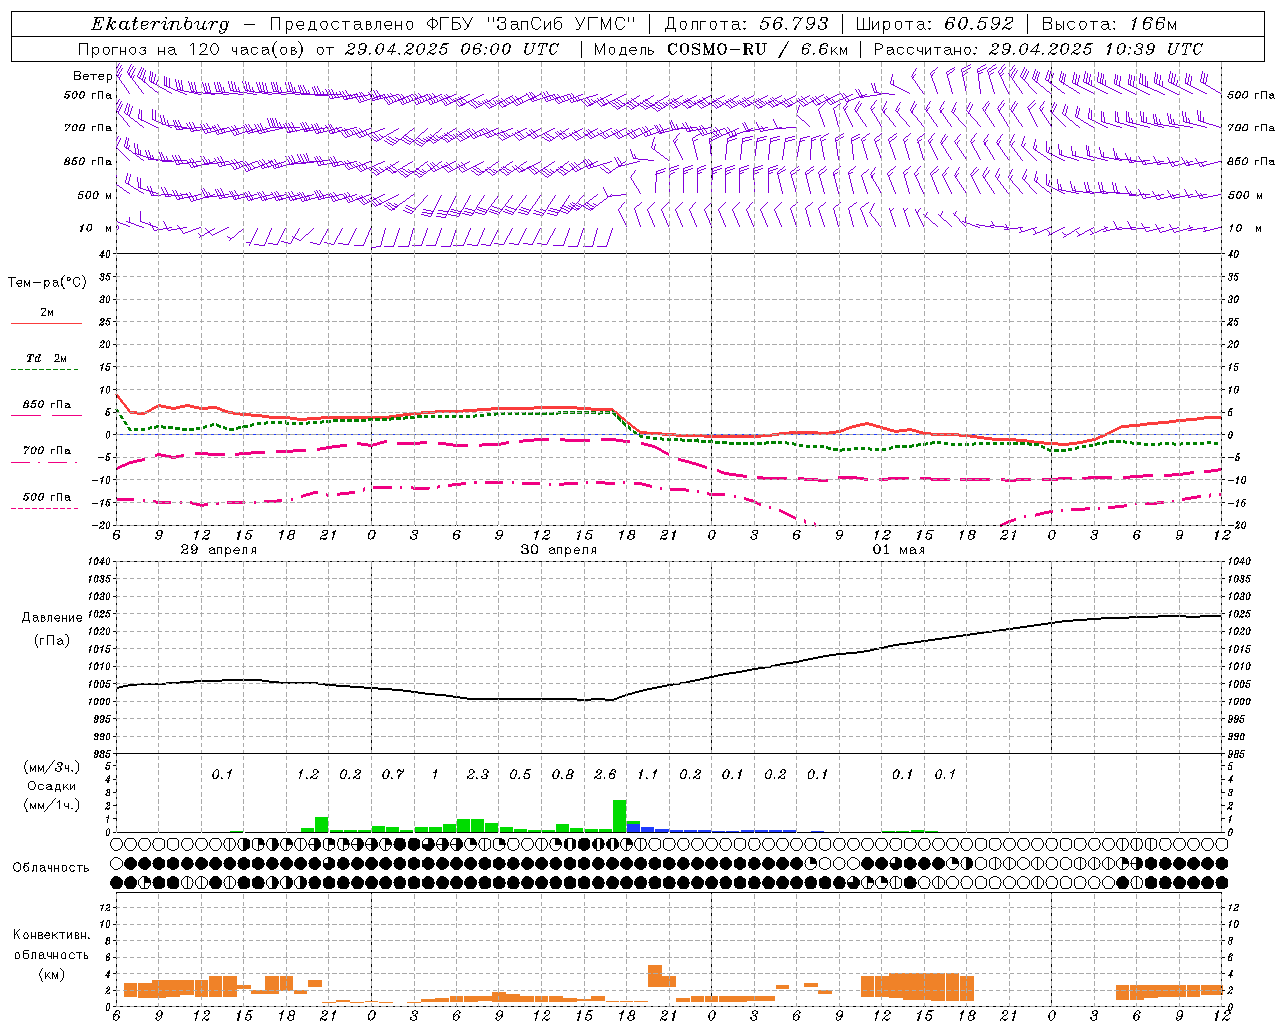Click the 'Давление' pressure panel label
Screen dimensions: 1280x1024
52,618
